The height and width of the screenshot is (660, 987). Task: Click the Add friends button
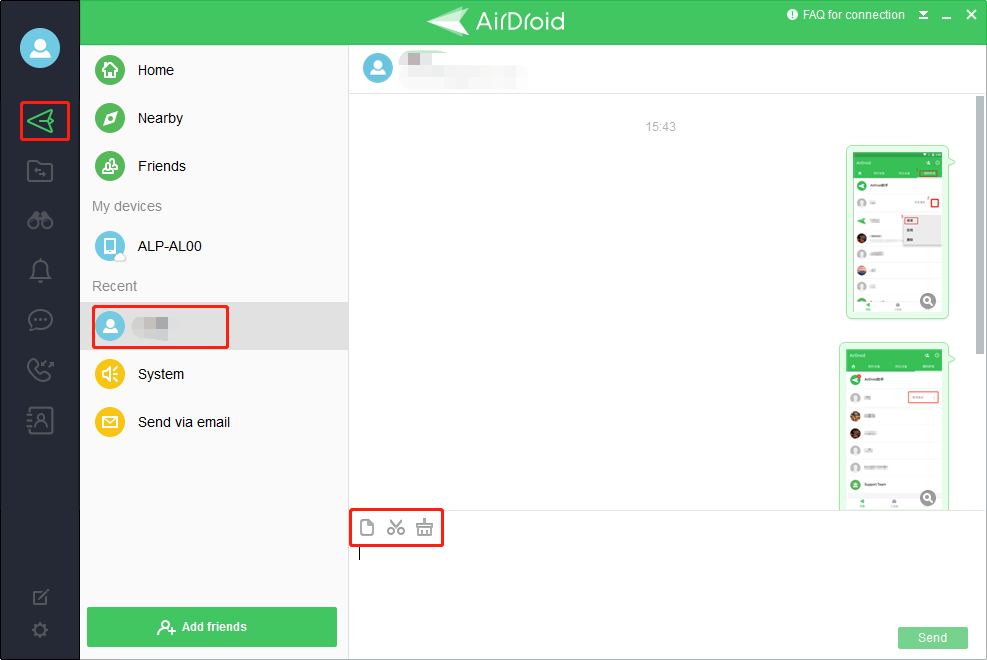pyautogui.click(x=212, y=627)
